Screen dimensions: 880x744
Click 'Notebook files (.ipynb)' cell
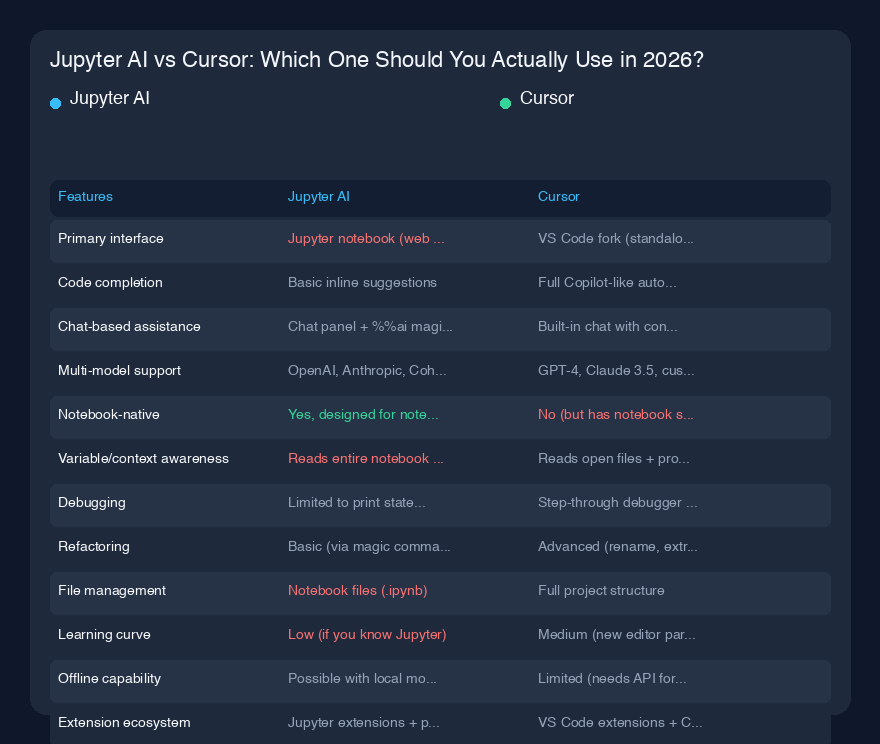point(358,591)
